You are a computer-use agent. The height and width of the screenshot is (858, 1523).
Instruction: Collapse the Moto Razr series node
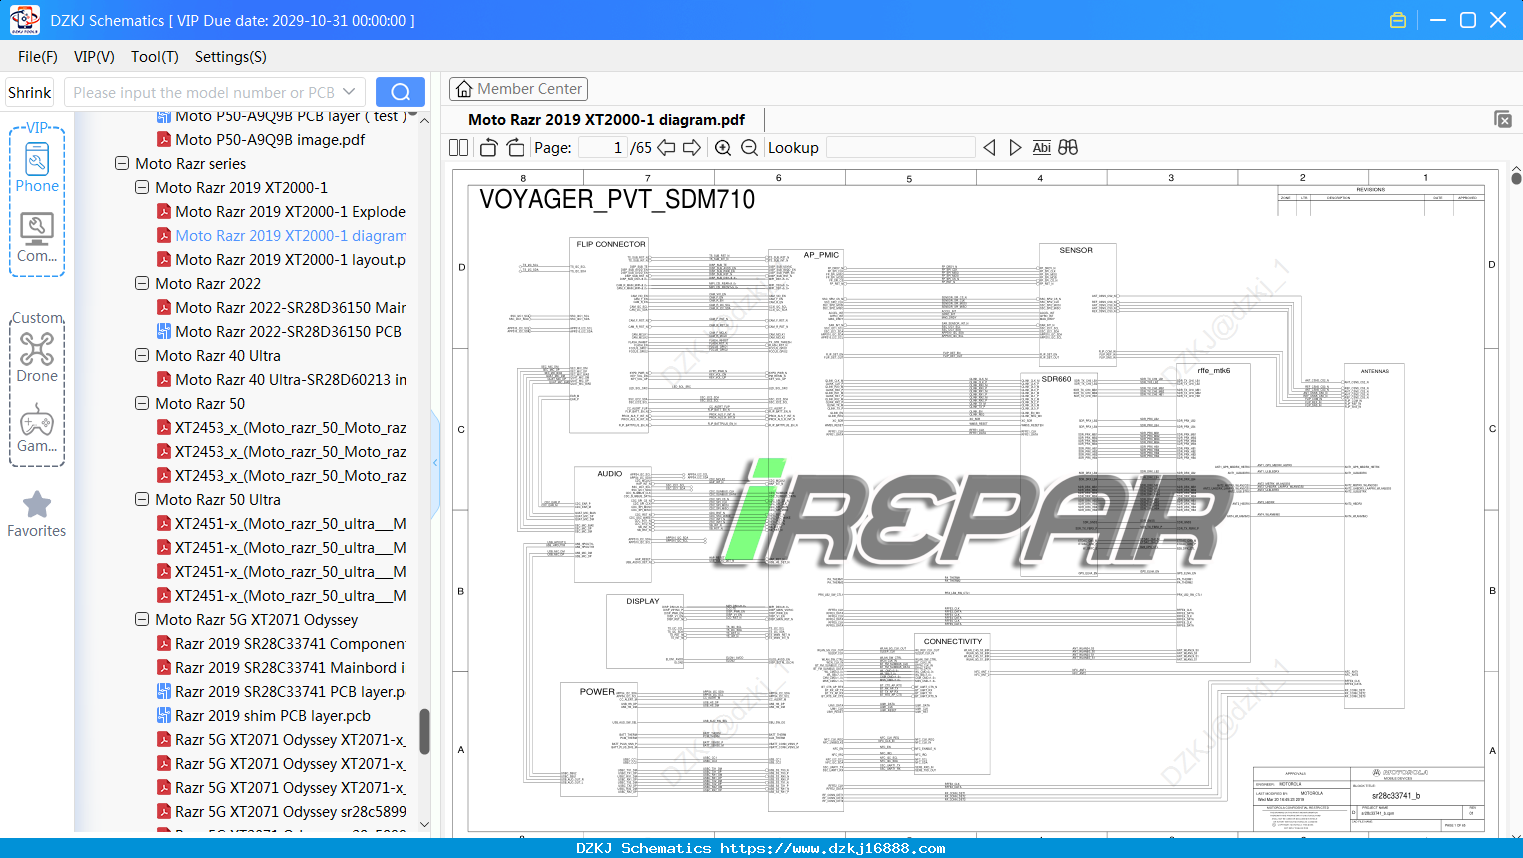click(x=122, y=163)
